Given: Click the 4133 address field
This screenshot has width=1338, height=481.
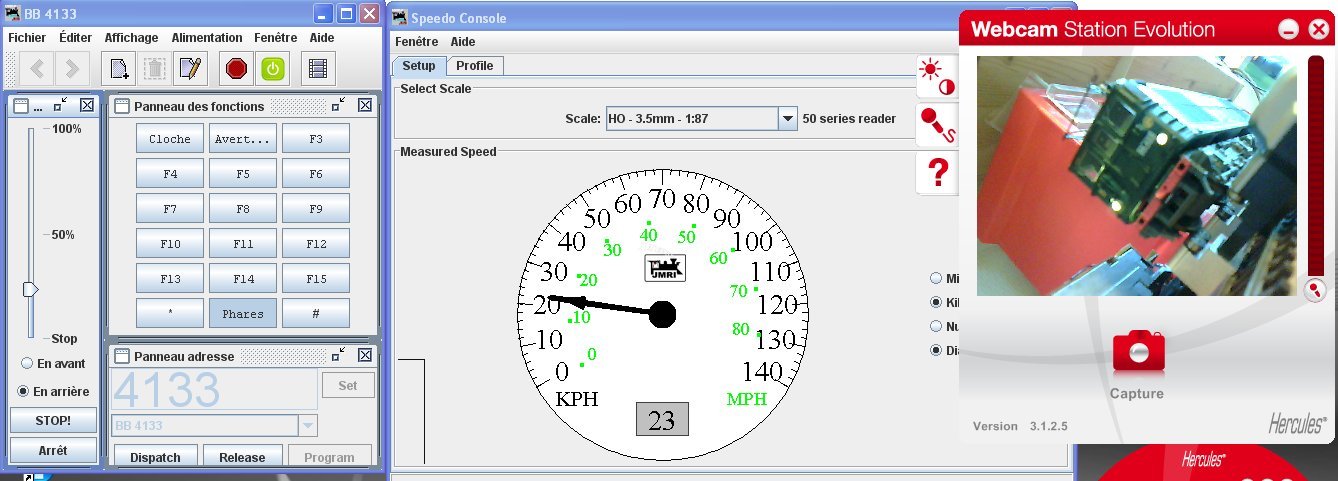Looking at the screenshot, I should (215, 390).
